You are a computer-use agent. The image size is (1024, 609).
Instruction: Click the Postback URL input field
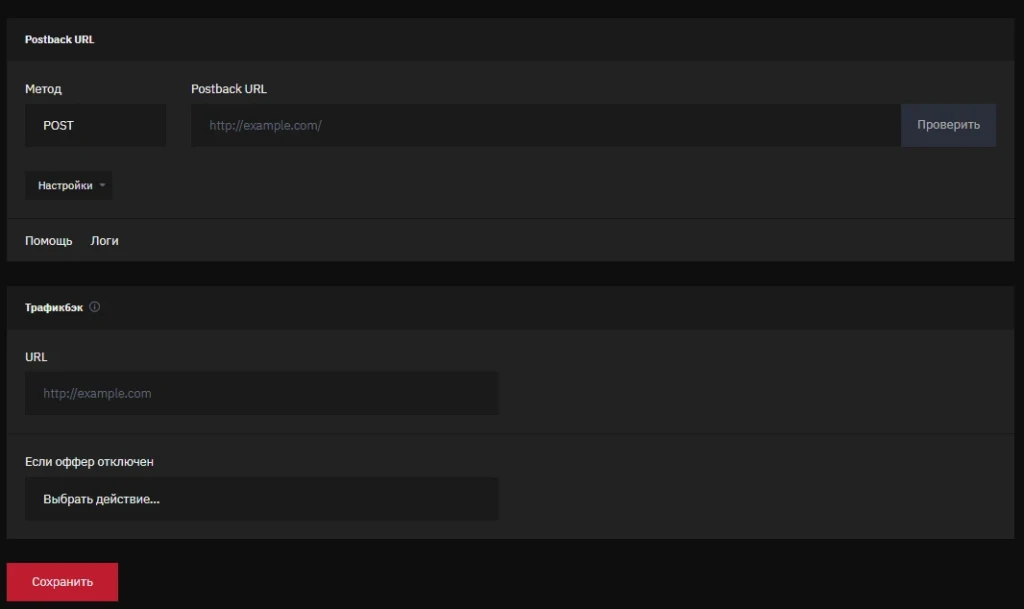pyautogui.click(x=546, y=125)
